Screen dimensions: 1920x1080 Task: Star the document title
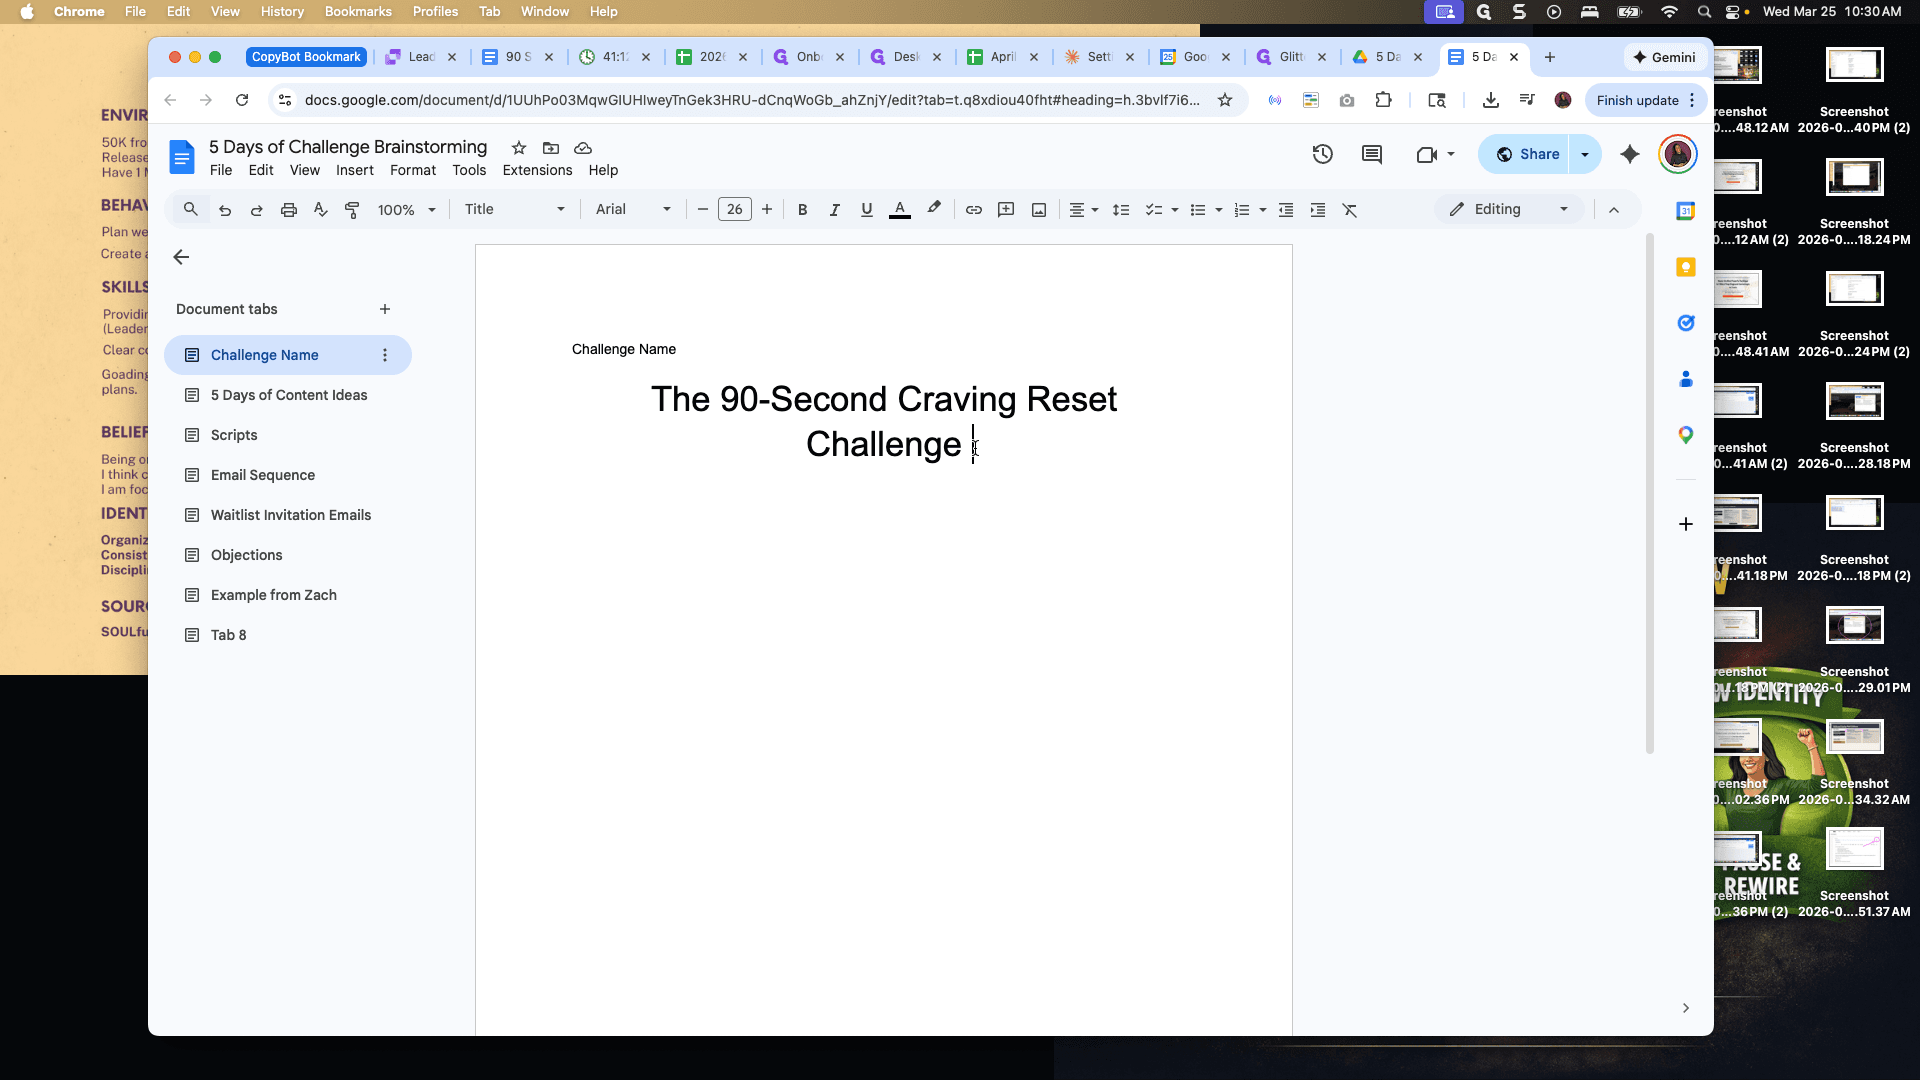pos(518,148)
